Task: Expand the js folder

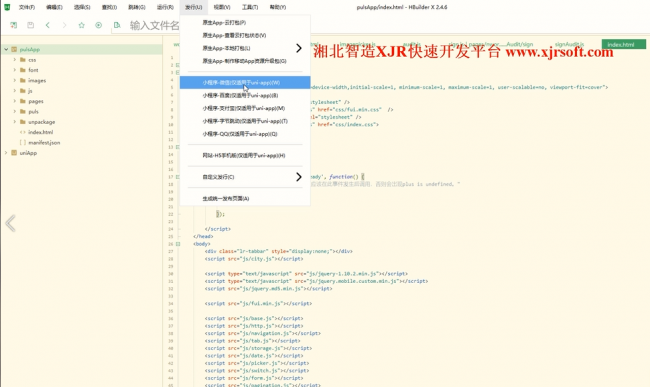Action: click(x=15, y=91)
